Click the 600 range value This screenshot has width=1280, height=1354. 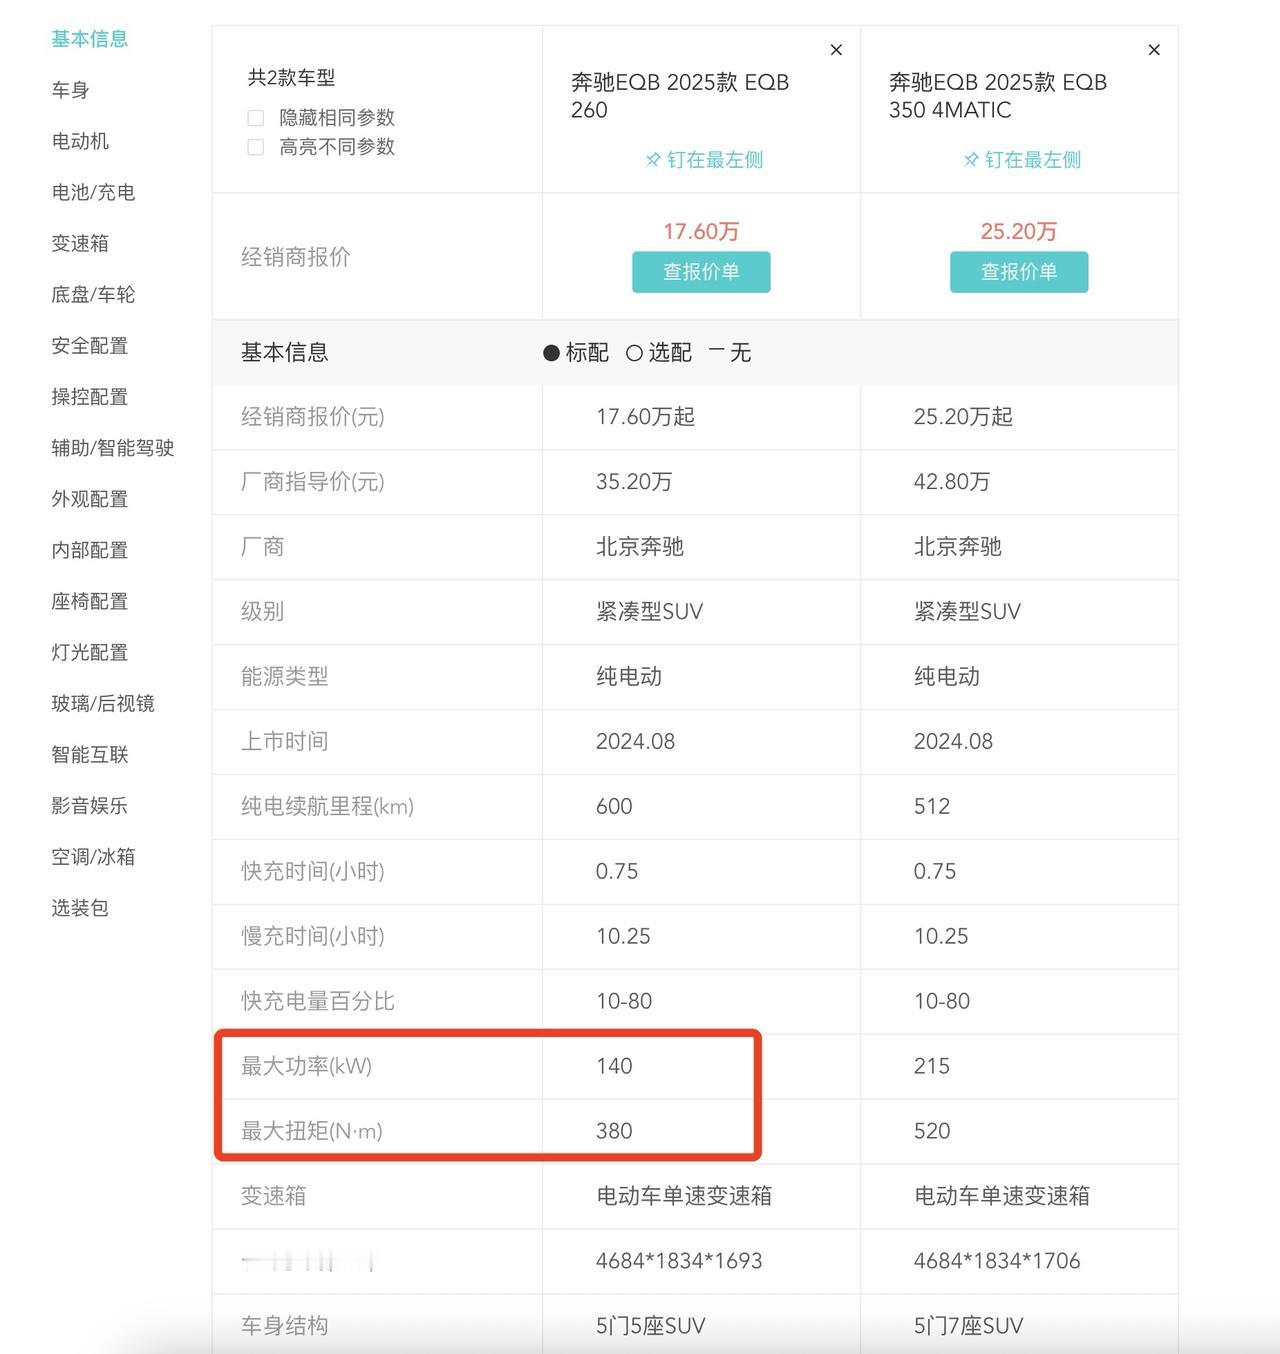tap(614, 806)
